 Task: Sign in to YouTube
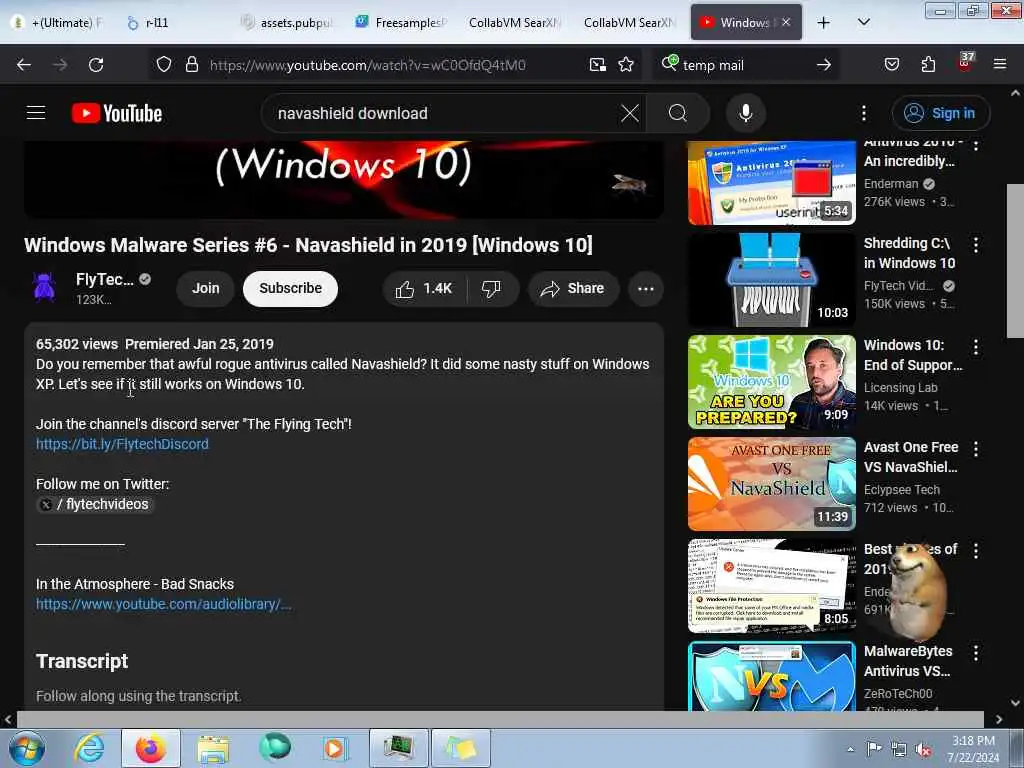(x=940, y=113)
